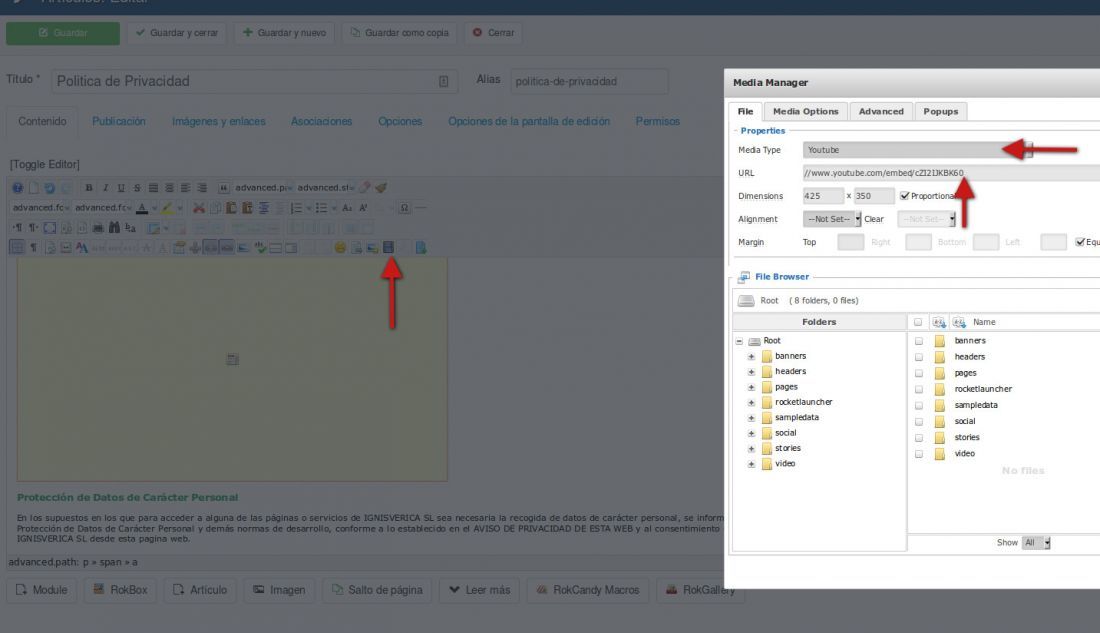Check the box beside banners in file list

pyautogui.click(x=918, y=341)
